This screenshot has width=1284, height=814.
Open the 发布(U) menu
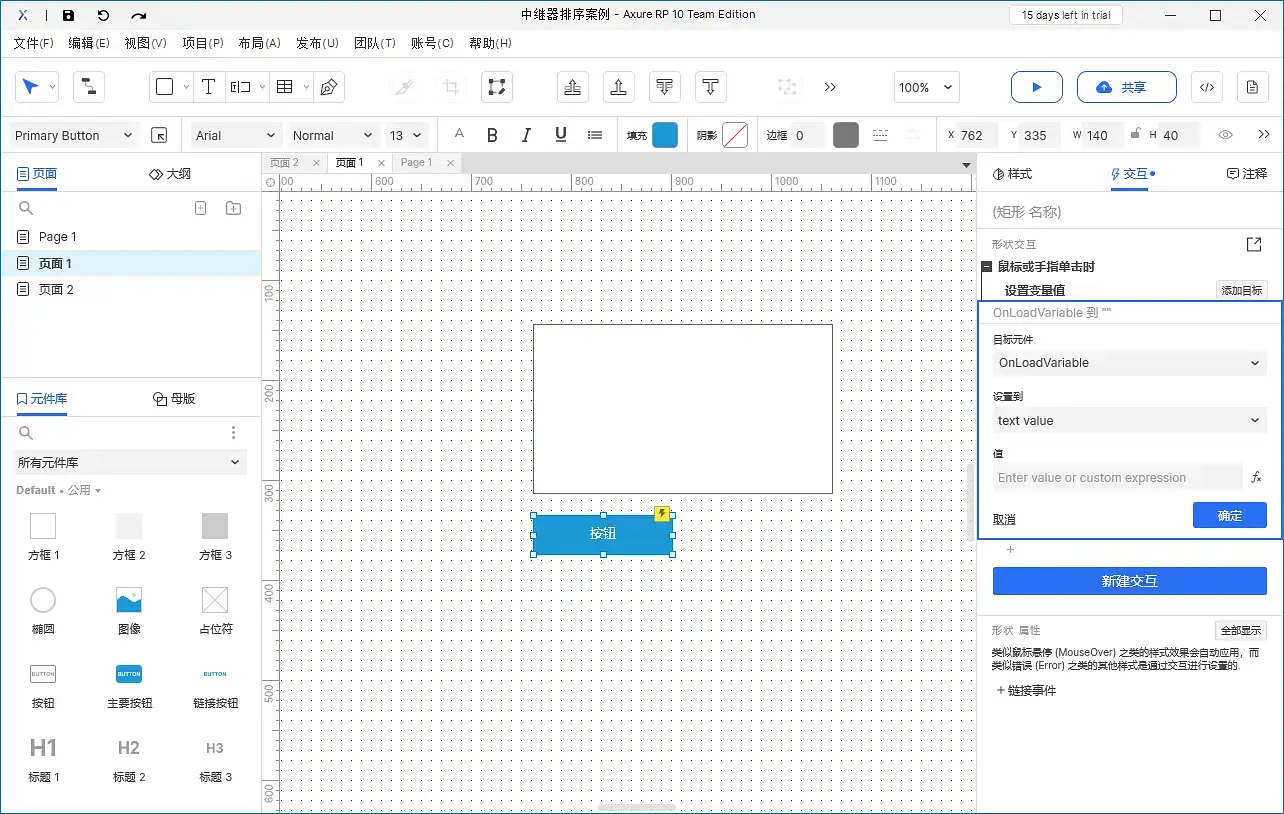click(x=317, y=43)
